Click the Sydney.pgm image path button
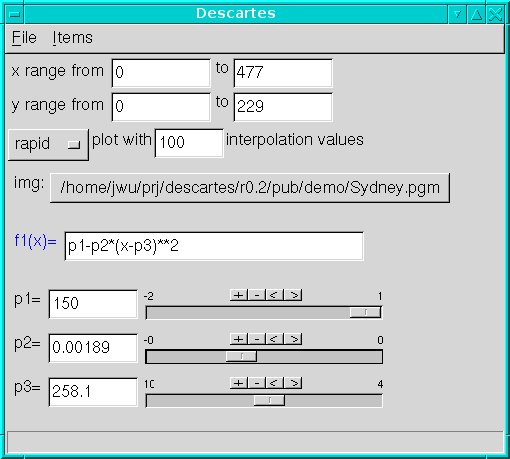 click(250, 188)
